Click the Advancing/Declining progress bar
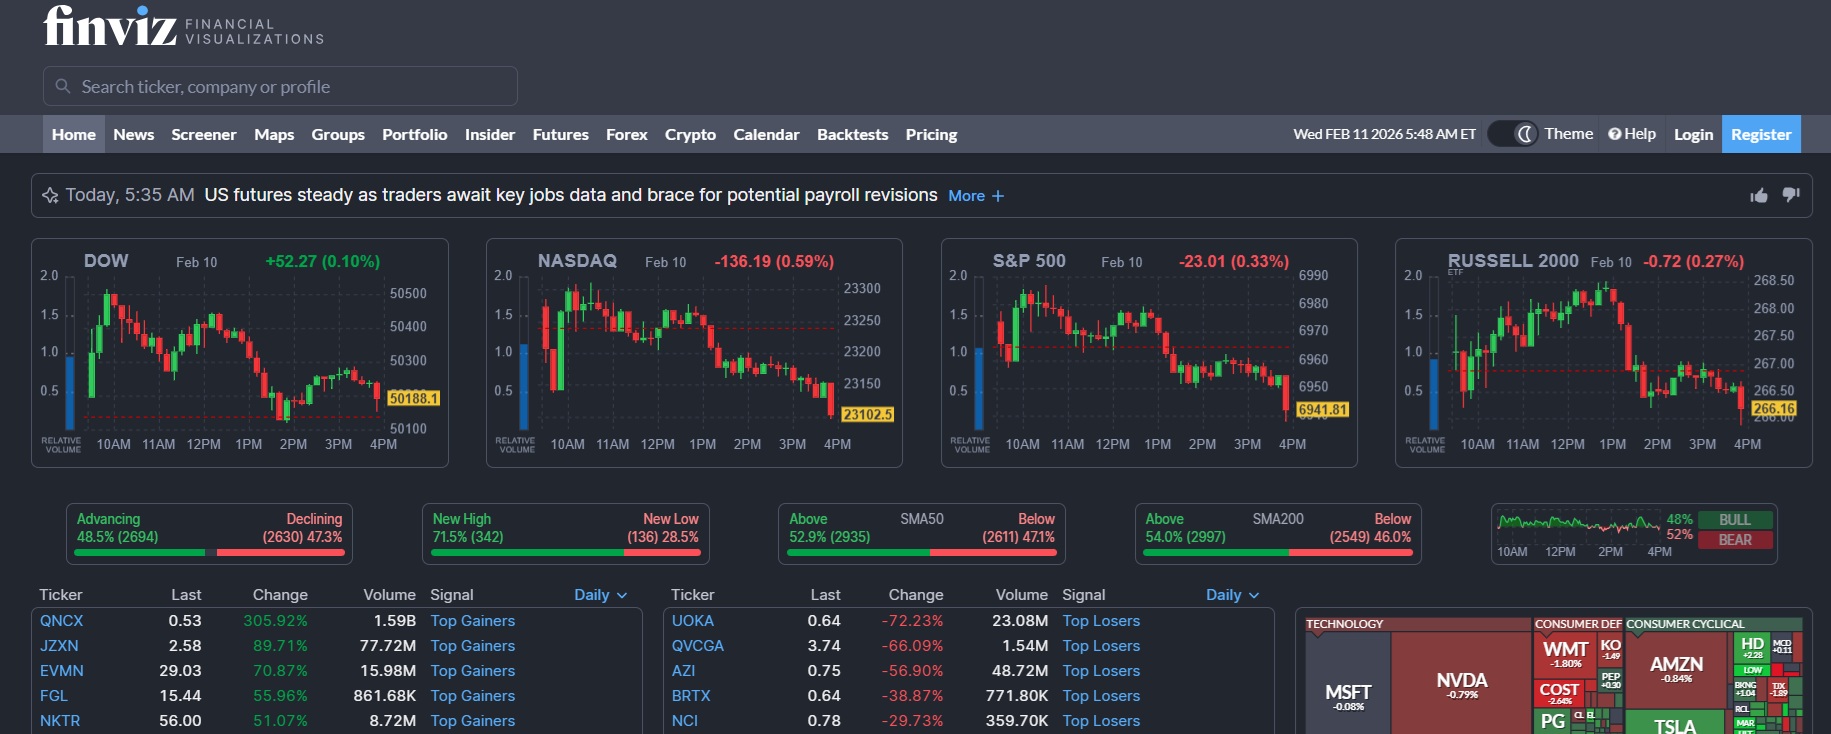This screenshot has height=734, width=1831. 209,552
